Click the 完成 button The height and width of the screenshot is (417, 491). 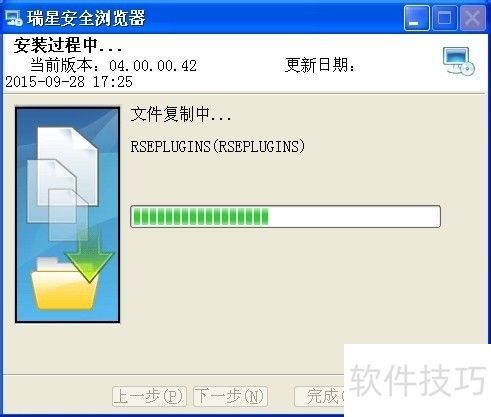click(319, 396)
